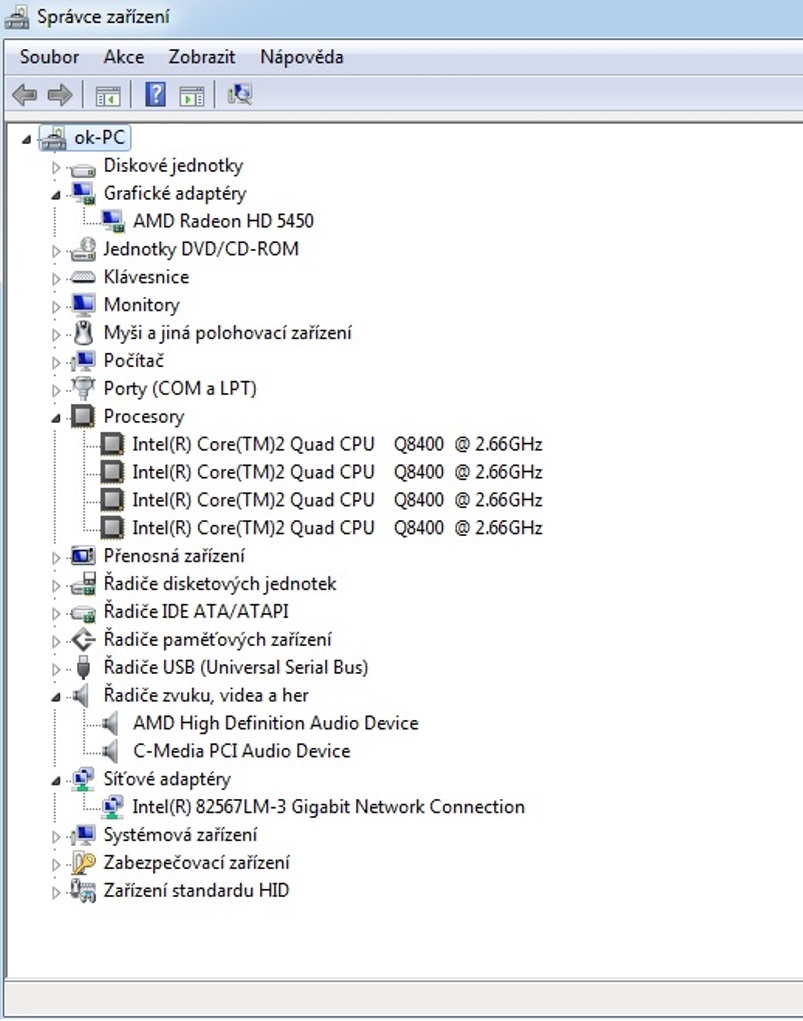Screen dimensions: 803x1021
Task: Expand the Diskové jednotky node
Action: point(56,166)
